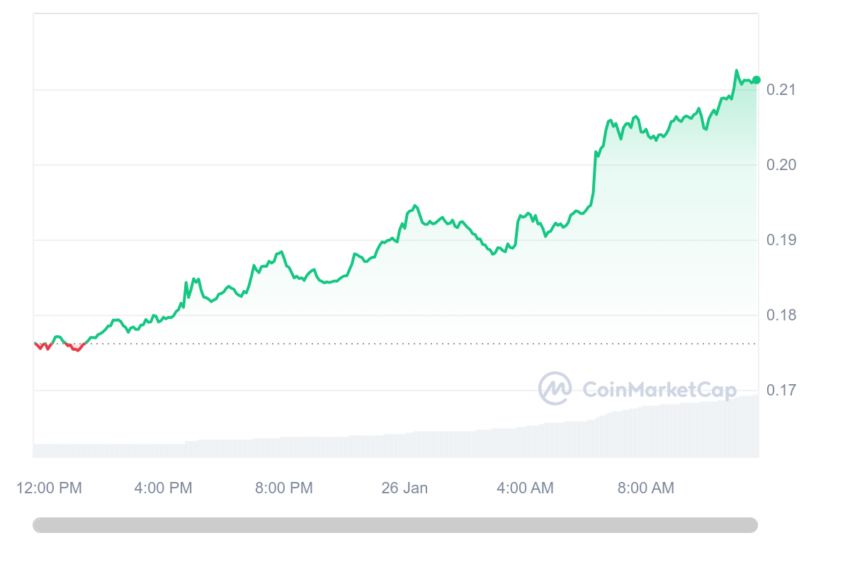Click the 0.18 price axis label
This screenshot has height=567, width=850.
click(x=781, y=315)
